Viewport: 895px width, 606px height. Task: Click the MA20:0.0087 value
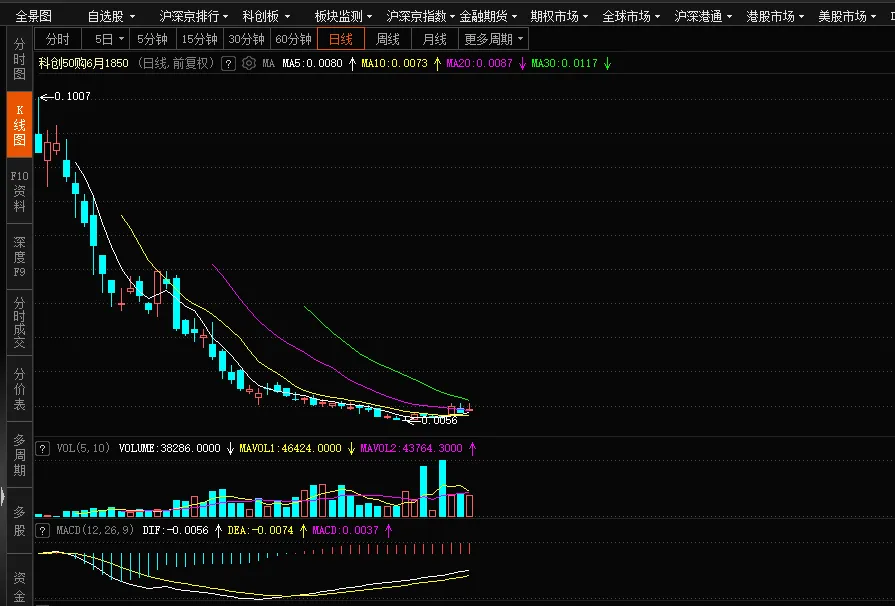click(479, 63)
